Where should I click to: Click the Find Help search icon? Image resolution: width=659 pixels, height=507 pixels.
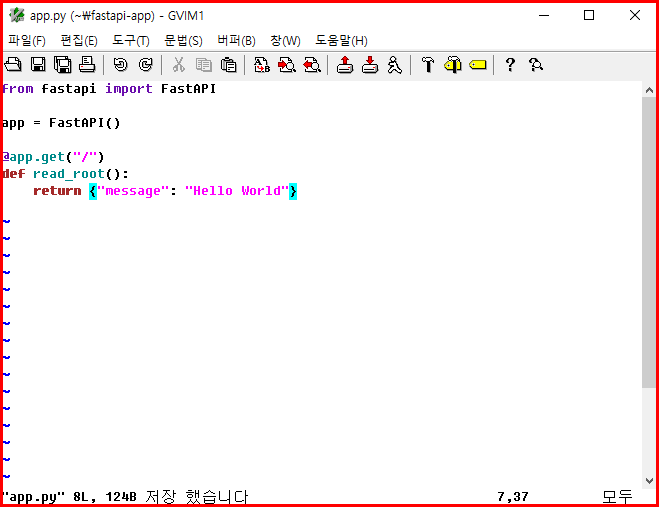[x=536, y=65]
